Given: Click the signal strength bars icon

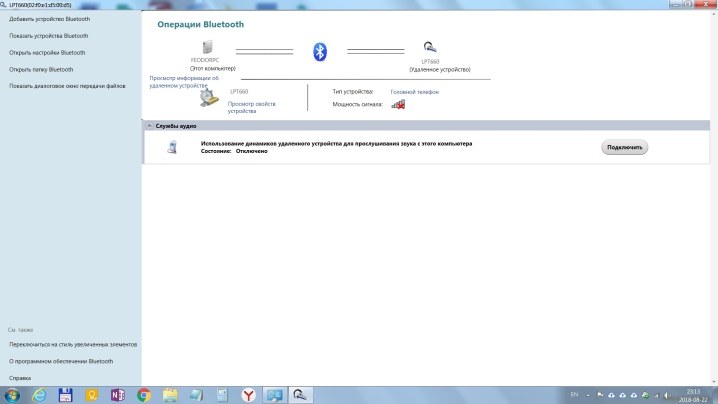Looking at the screenshot, I should (x=398, y=104).
